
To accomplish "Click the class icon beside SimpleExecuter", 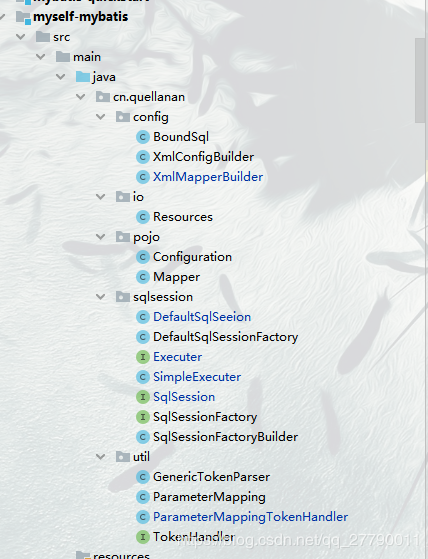I will click(143, 377).
